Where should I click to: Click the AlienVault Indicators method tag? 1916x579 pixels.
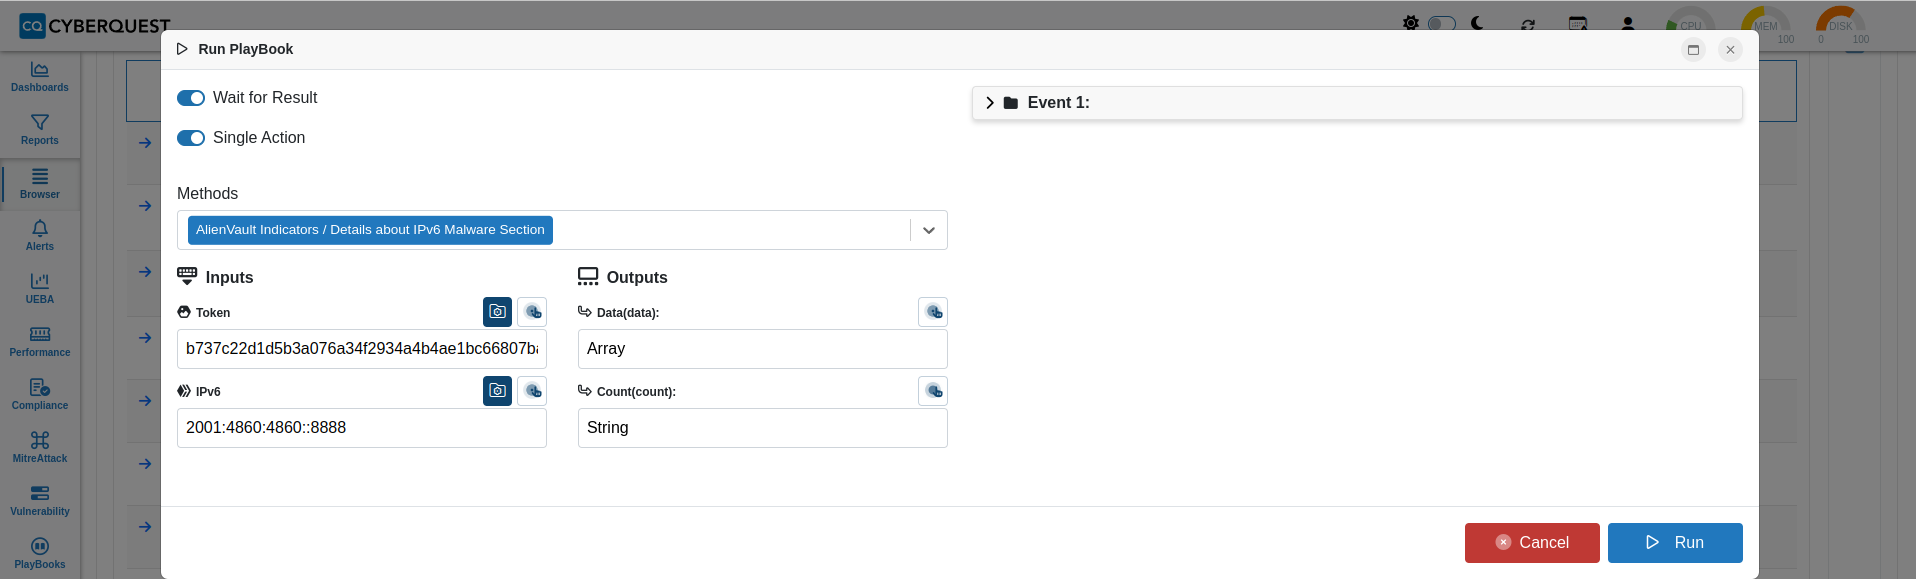[x=370, y=230]
